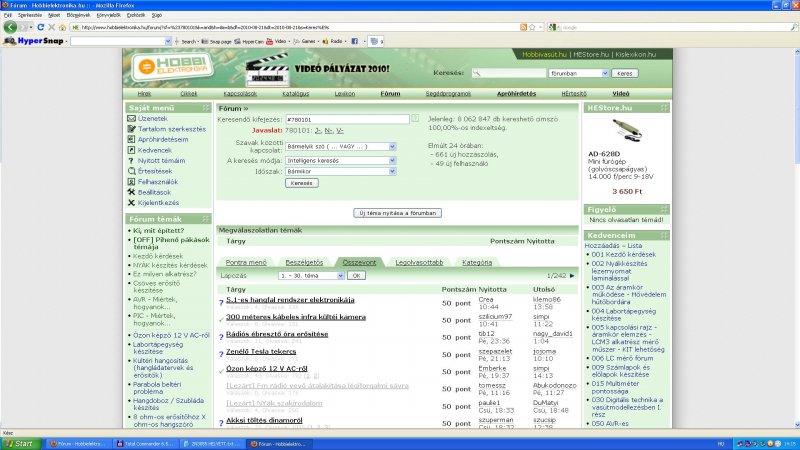Viewport: 800px width, 450px height.
Task: Open '5.1-es hangfal rendszer elektronikája' topic
Action: [290, 300]
